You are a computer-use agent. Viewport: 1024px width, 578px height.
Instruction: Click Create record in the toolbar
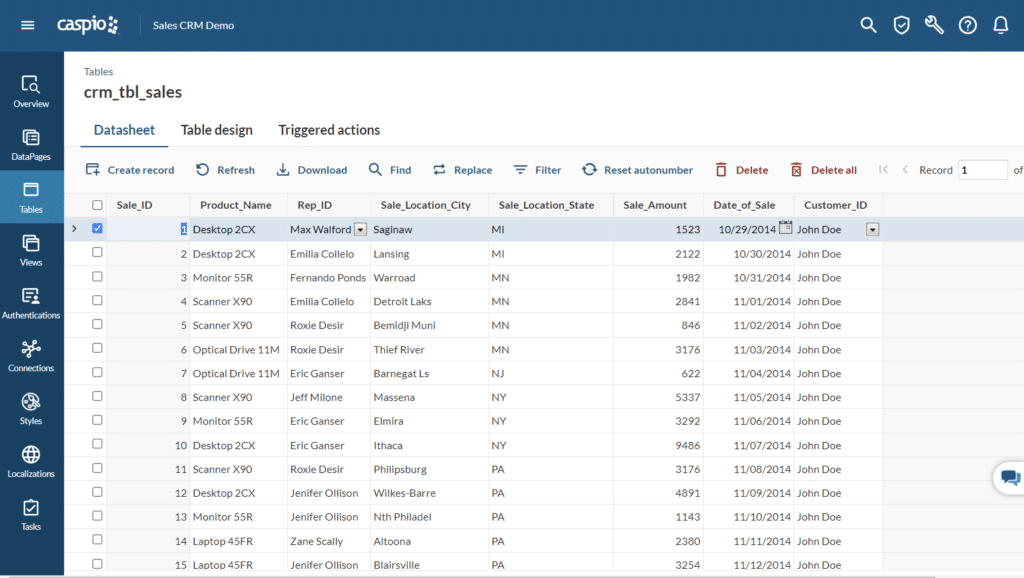point(130,170)
